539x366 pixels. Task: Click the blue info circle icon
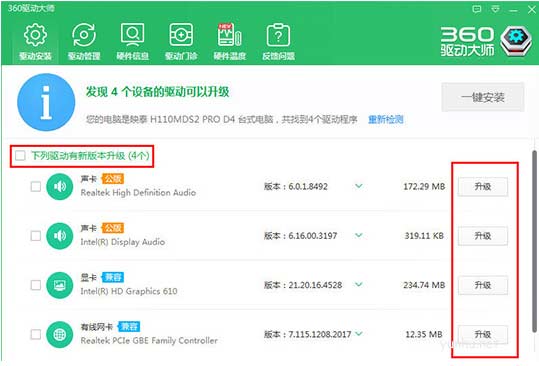[x=46, y=102]
